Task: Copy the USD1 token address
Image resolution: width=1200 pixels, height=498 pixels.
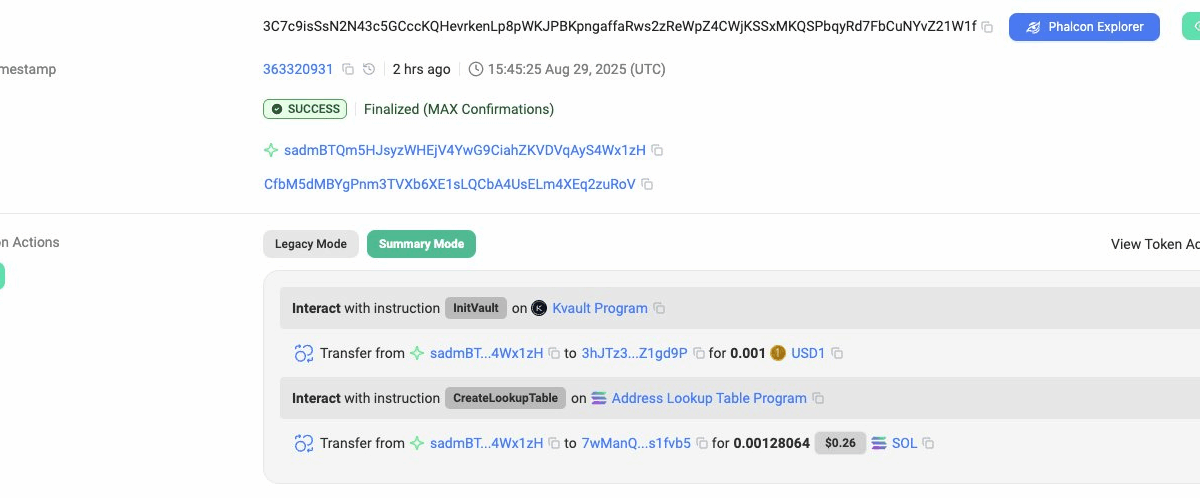Action: (x=837, y=353)
